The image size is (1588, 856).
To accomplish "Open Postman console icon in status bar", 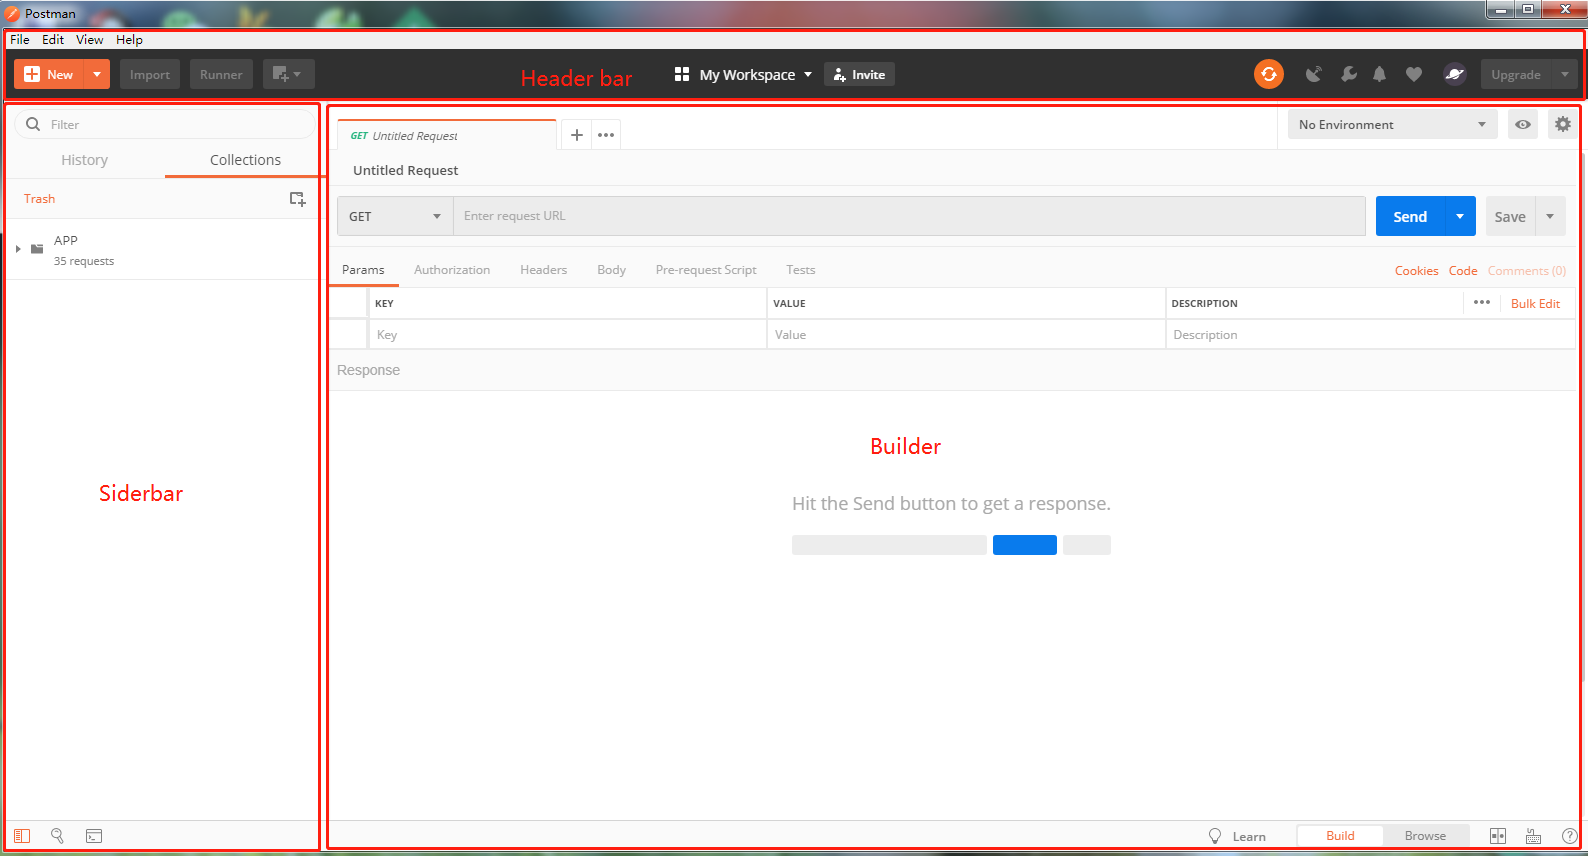I will (94, 836).
